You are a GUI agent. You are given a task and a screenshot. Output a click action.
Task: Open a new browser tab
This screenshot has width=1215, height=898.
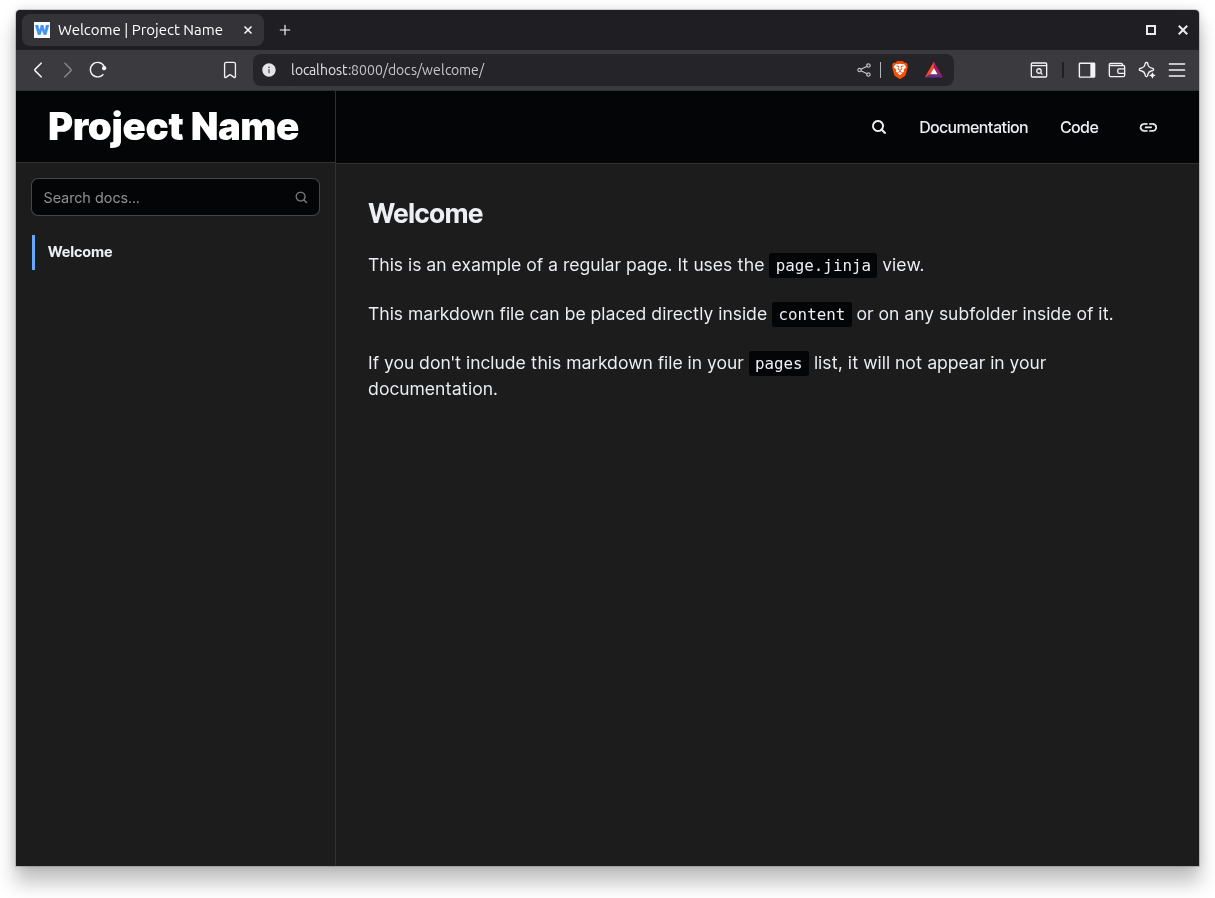285,30
